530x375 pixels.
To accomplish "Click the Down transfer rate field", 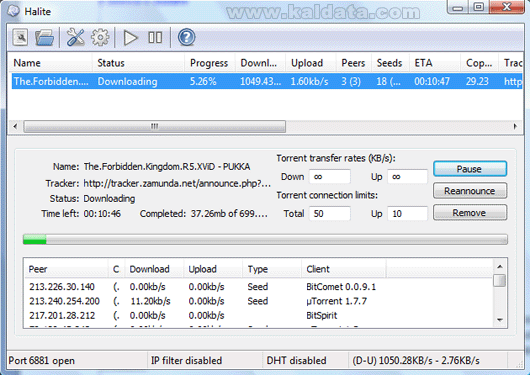I will (330, 177).
